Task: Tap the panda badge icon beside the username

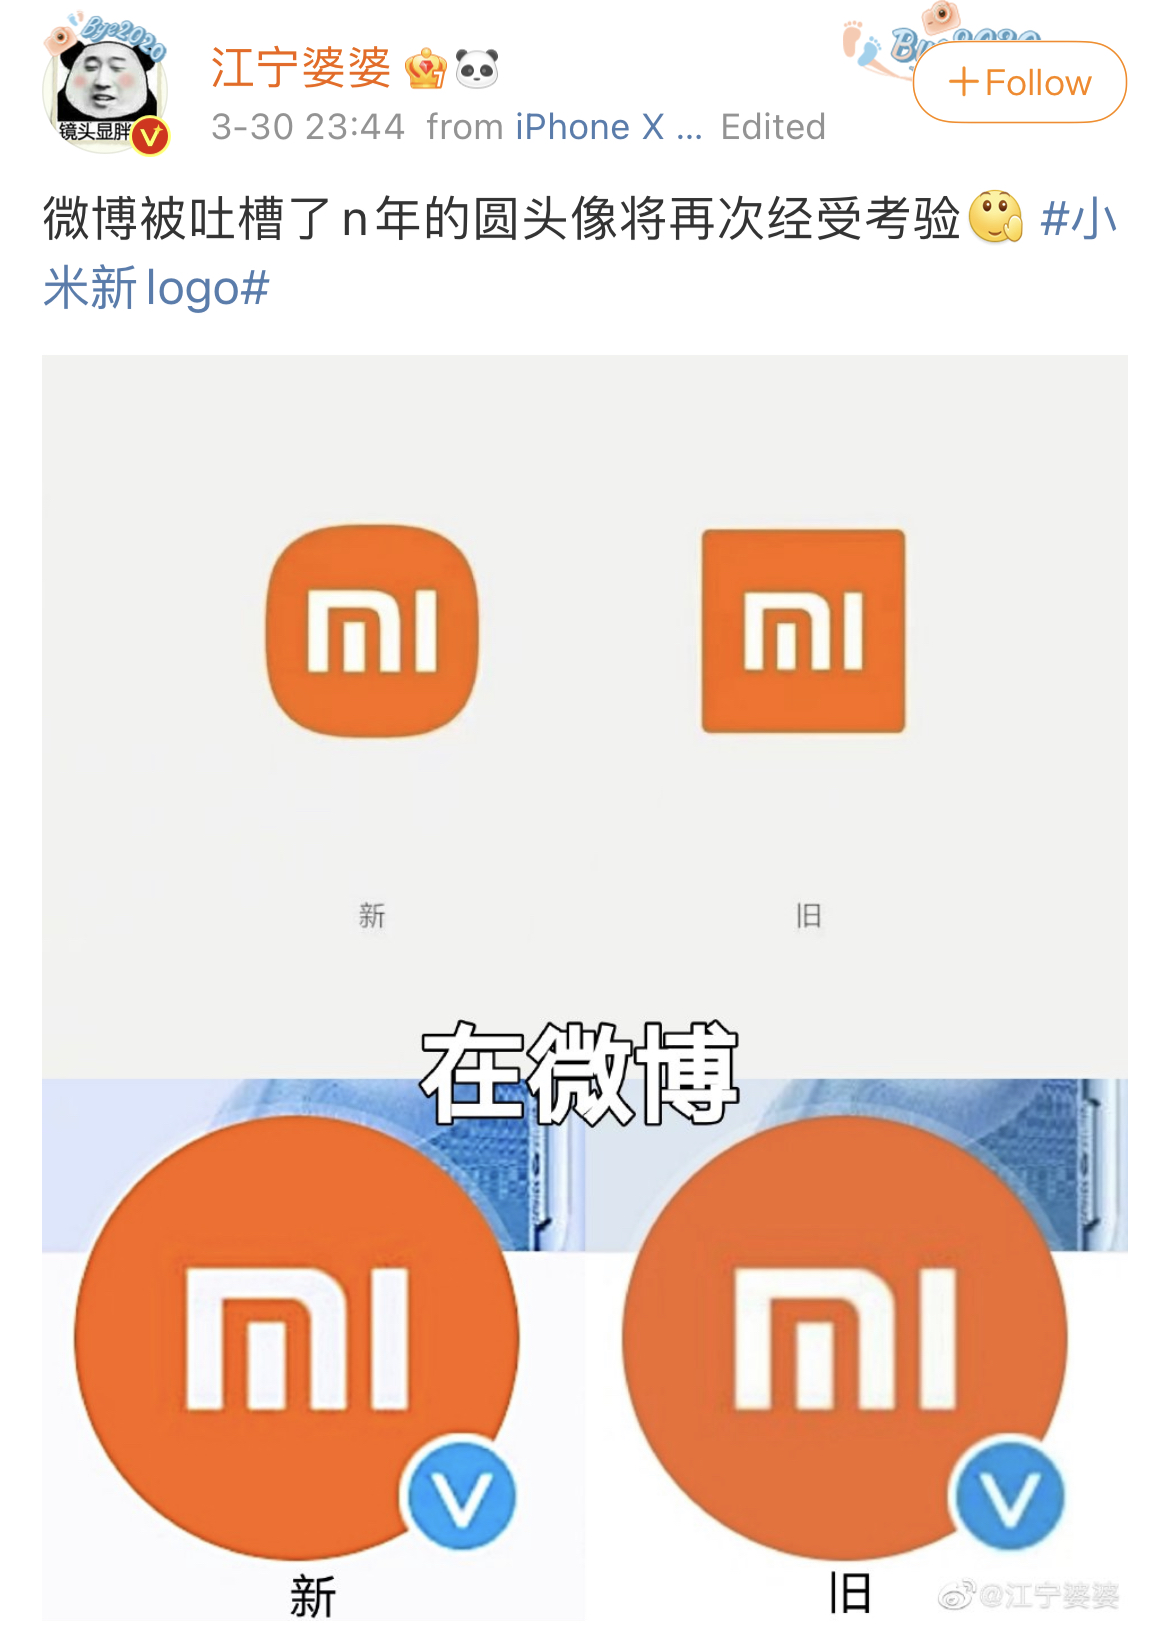Action: pos(477,70)
